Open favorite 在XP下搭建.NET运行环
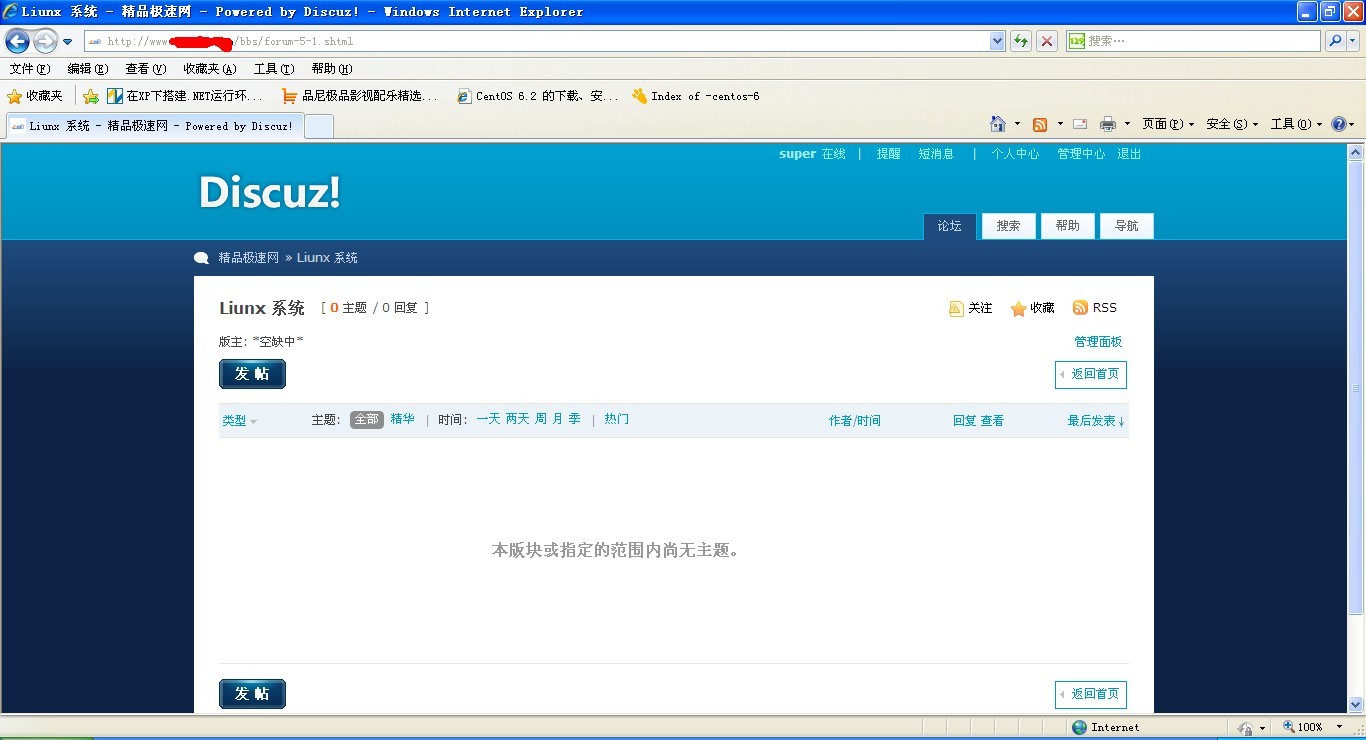Viewport: 1366px width, 740px height. click(x=185, y=96)
